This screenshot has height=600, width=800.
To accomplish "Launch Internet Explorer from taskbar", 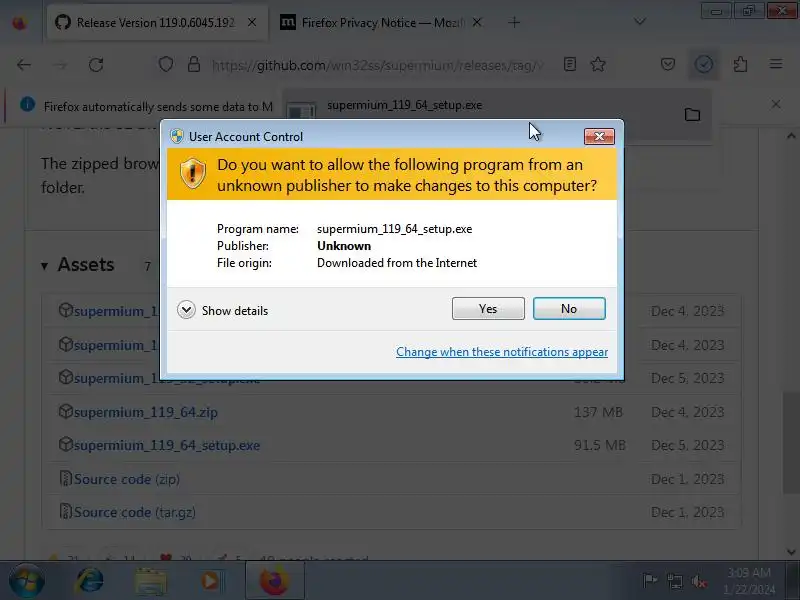I will tap(89, 581).
